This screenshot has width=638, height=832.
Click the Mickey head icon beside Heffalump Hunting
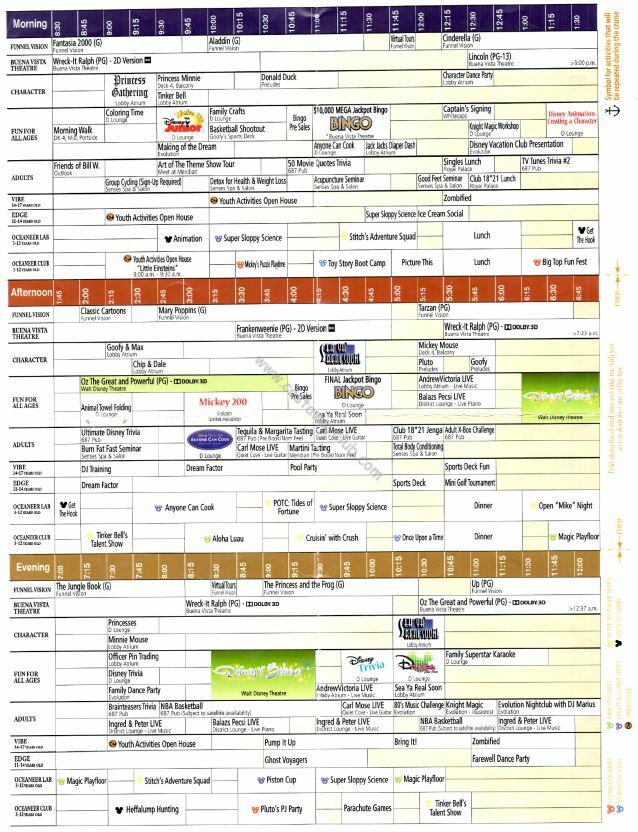[x=119, y=810]
